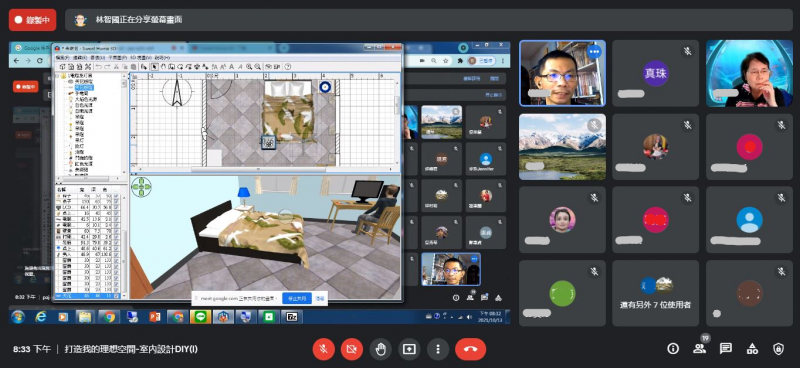Open 平面圖 menu in Sweet Home 3D
Image resolution: width=800 pixels, height=368 pixels.
[x=118, y=58]
